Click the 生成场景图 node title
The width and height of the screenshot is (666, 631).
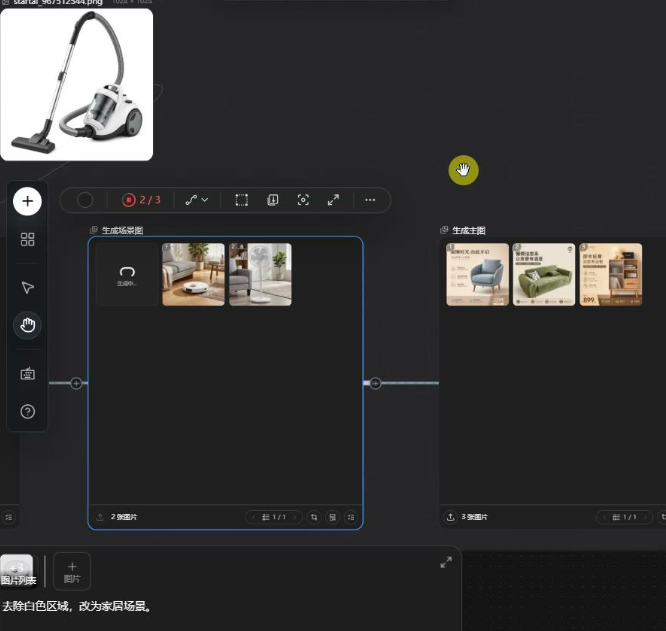(x=122, y=231)
